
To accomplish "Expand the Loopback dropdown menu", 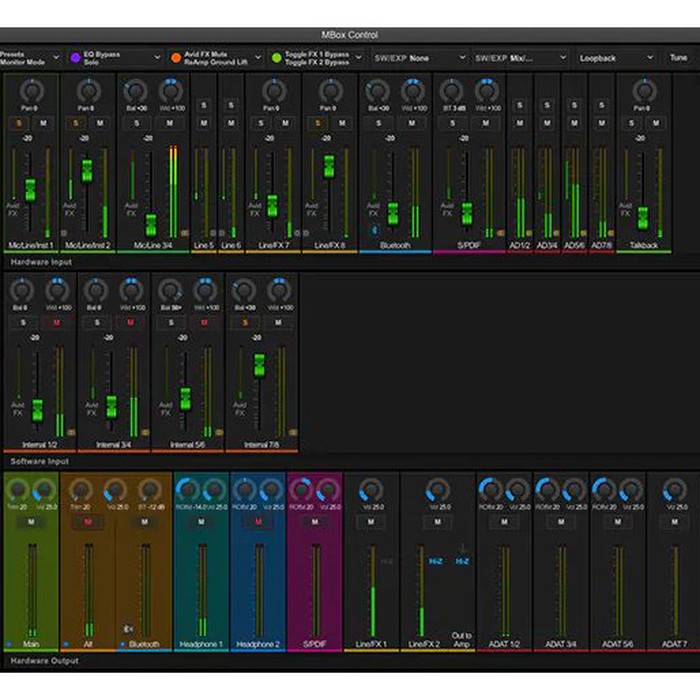I will tap(616, 58).
